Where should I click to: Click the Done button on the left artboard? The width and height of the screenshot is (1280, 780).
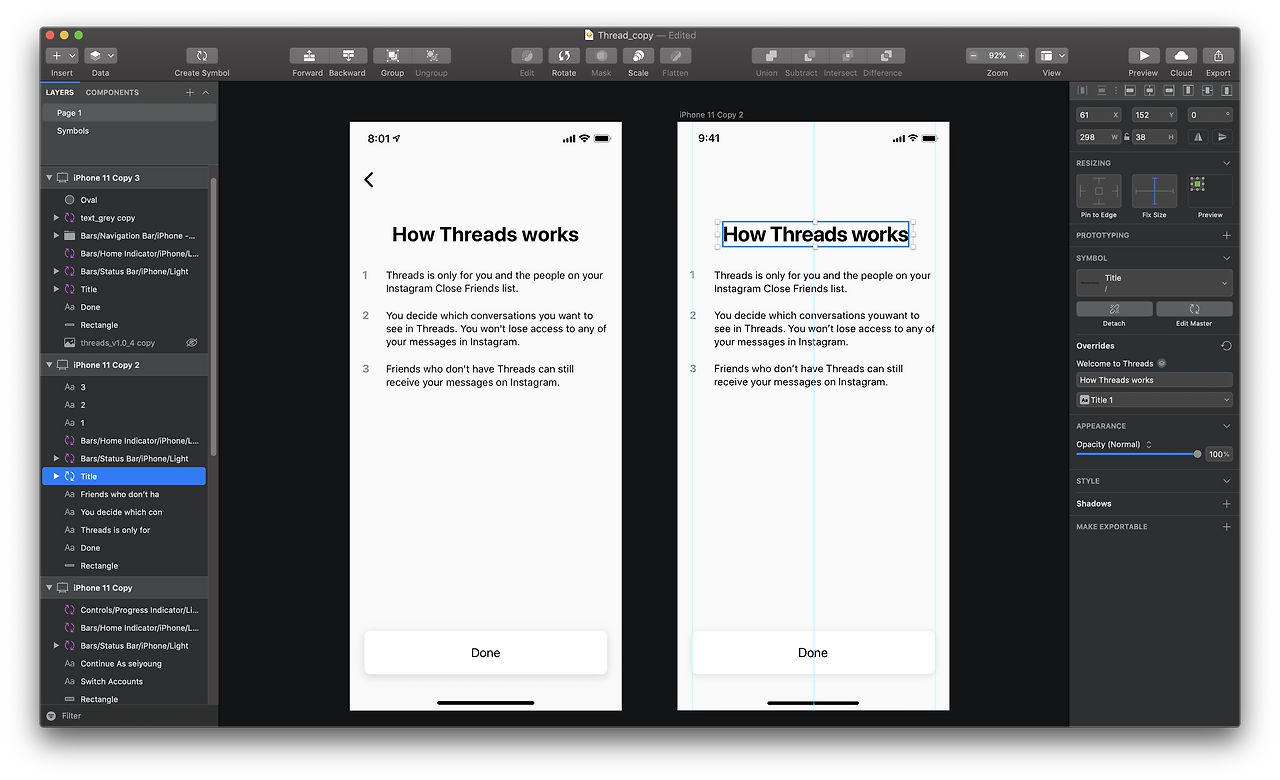485,653
